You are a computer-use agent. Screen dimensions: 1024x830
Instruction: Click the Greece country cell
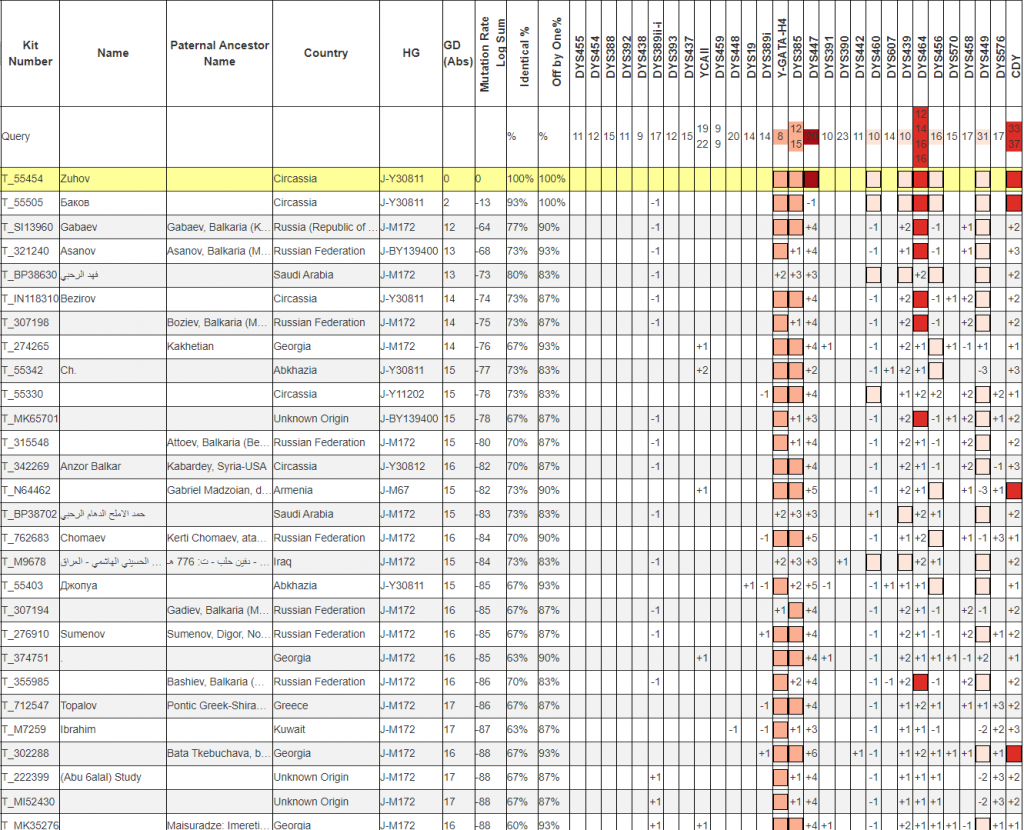click(291, 705)
